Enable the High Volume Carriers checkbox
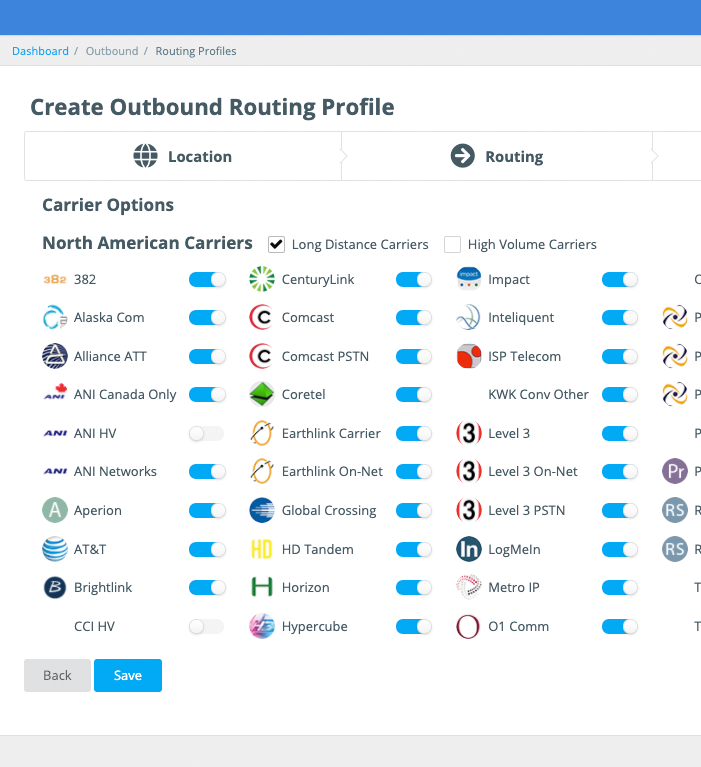The image size is (701, 767). [x=453, y=244]
